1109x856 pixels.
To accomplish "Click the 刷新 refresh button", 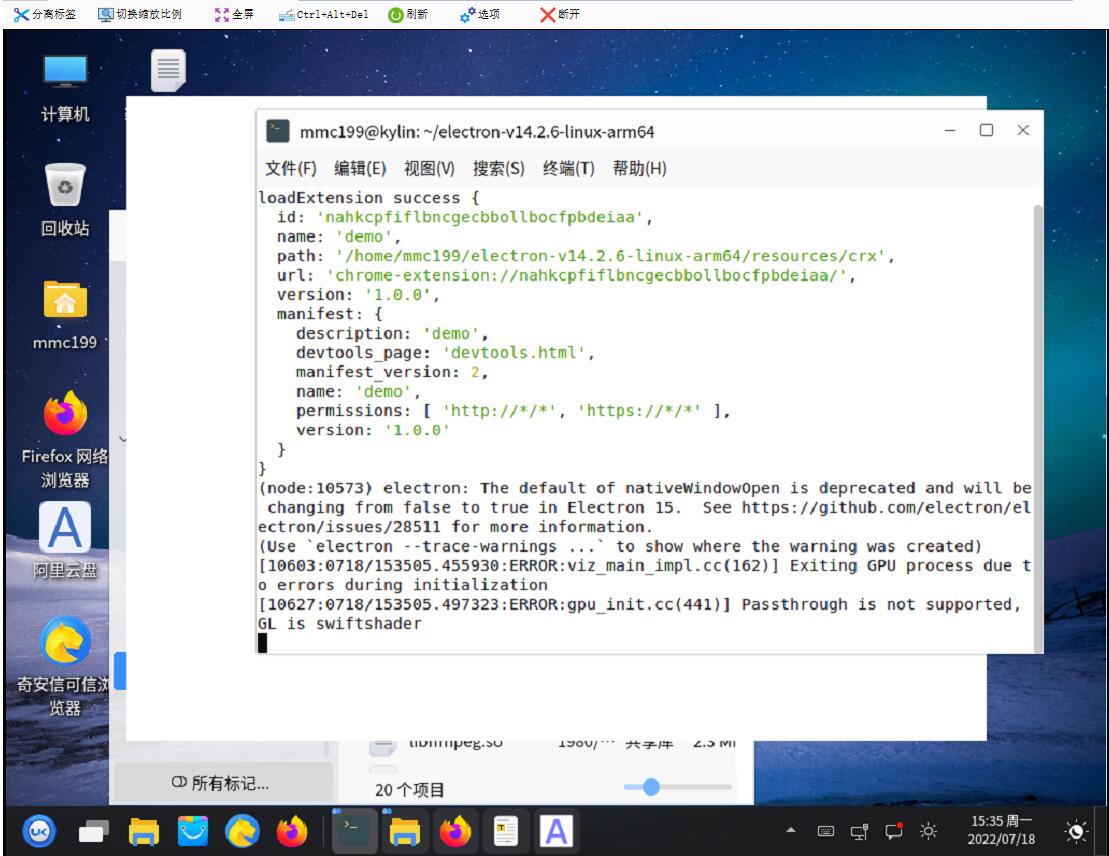I will pos(408,14).
